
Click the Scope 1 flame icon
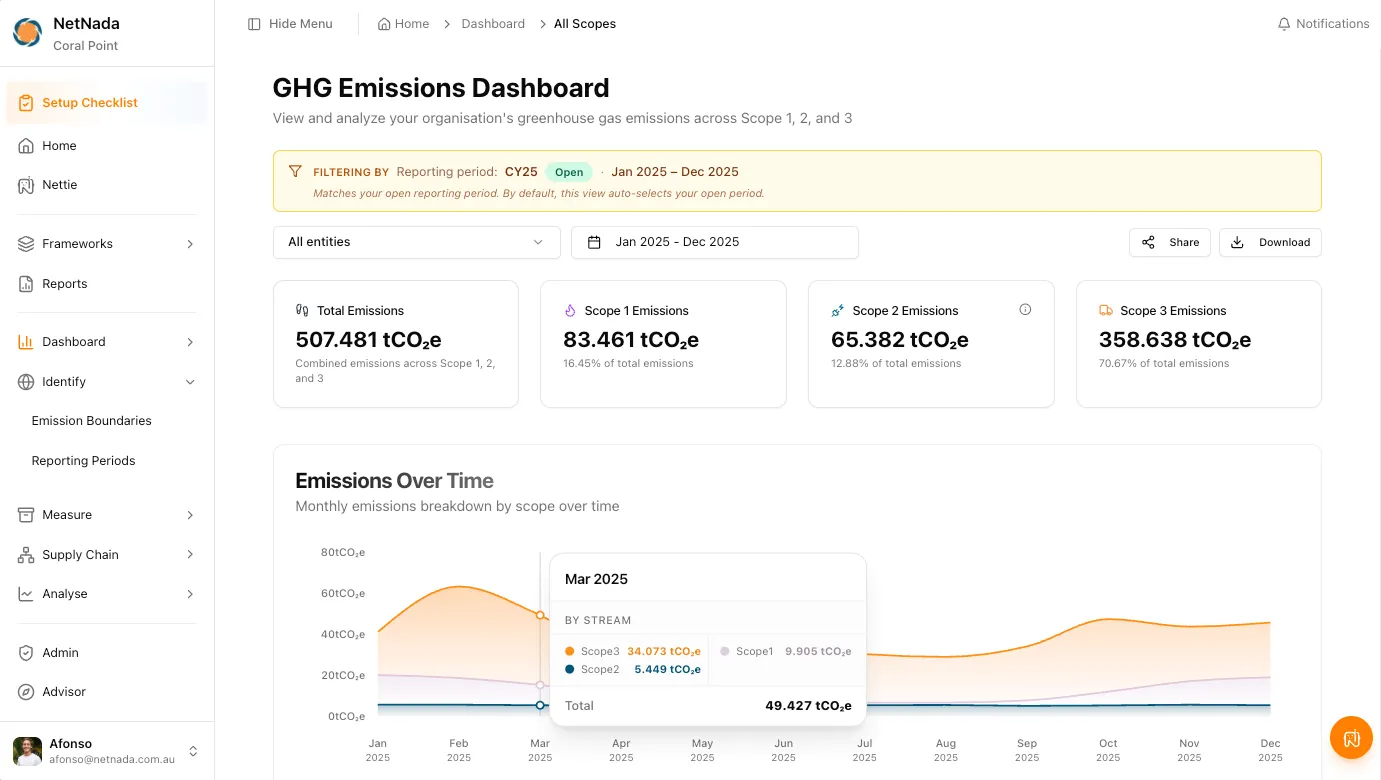[570, 311]
